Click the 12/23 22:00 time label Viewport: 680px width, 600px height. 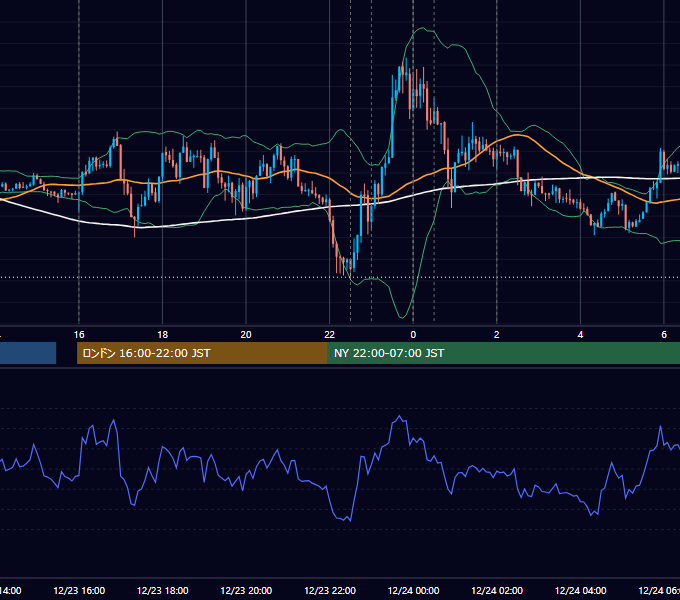(x=330, y=590)
